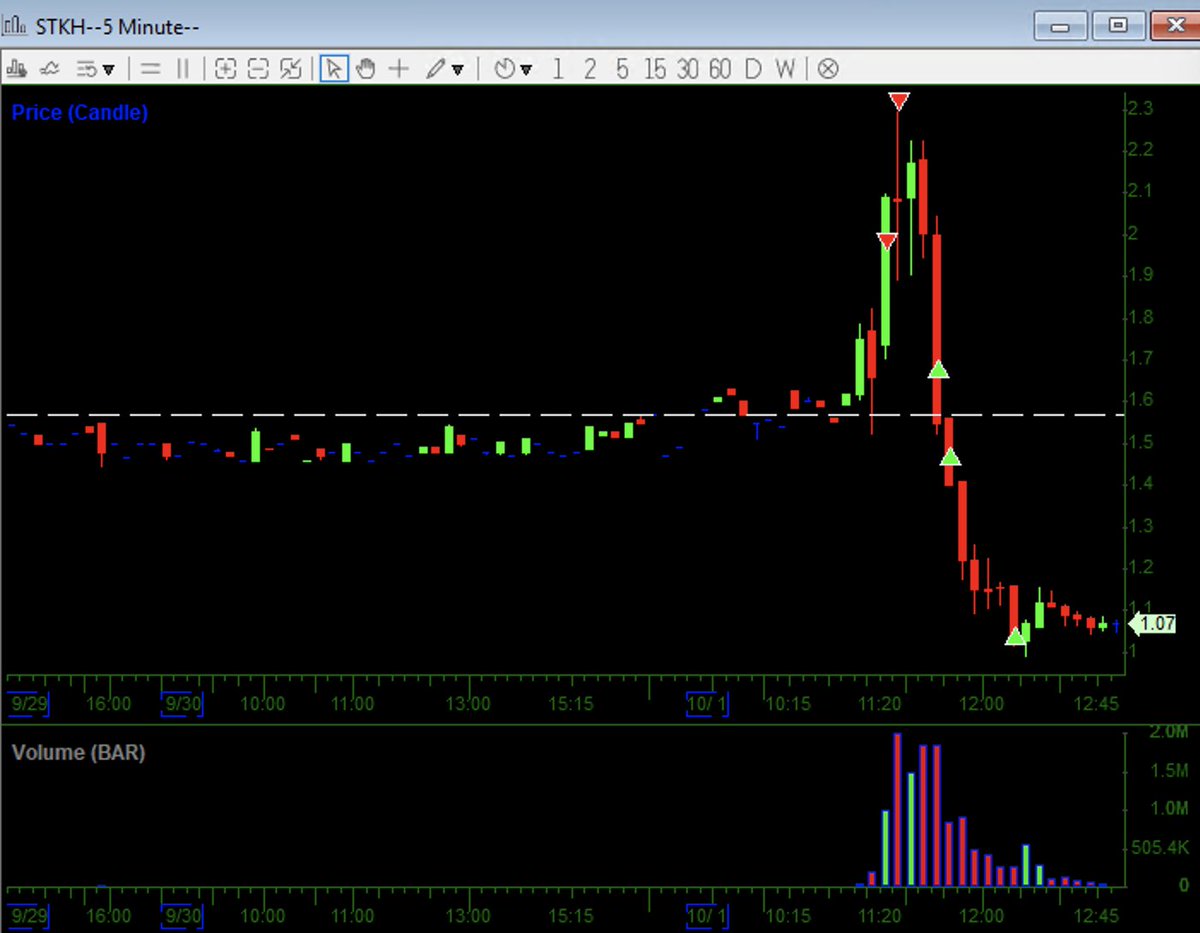Click the red sell marker near 2.0

887,241
